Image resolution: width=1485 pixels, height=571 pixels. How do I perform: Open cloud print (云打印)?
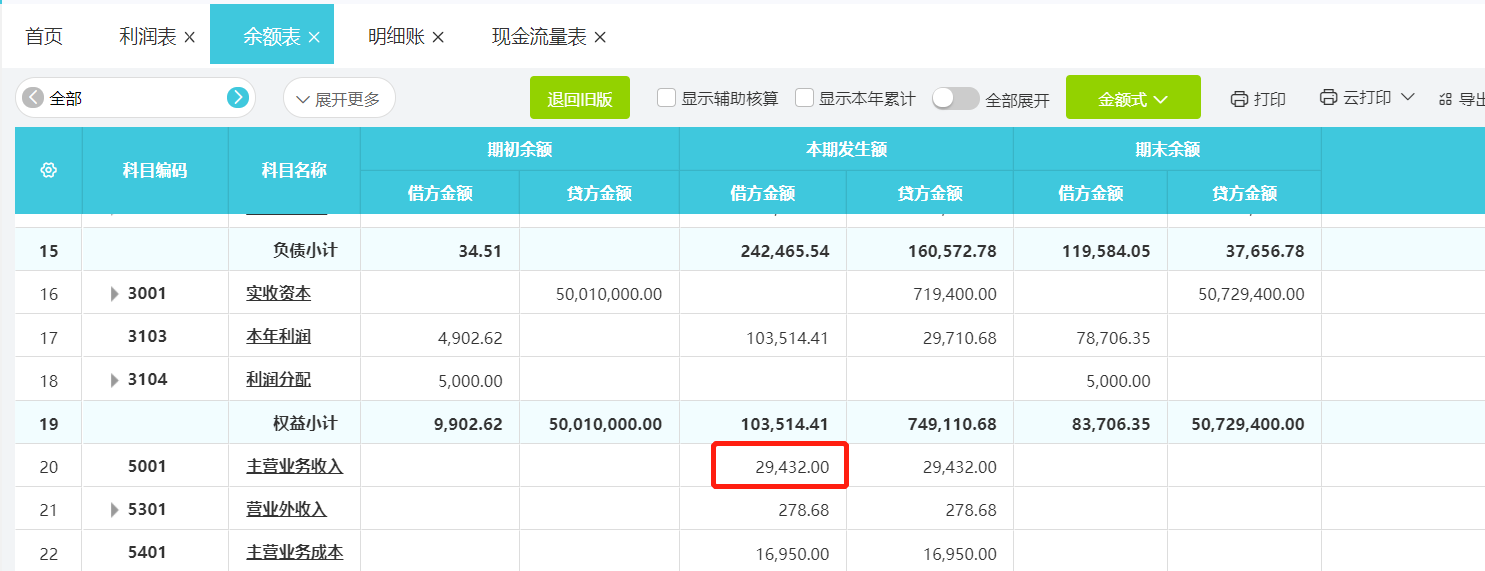click(x=1366, y=98)
